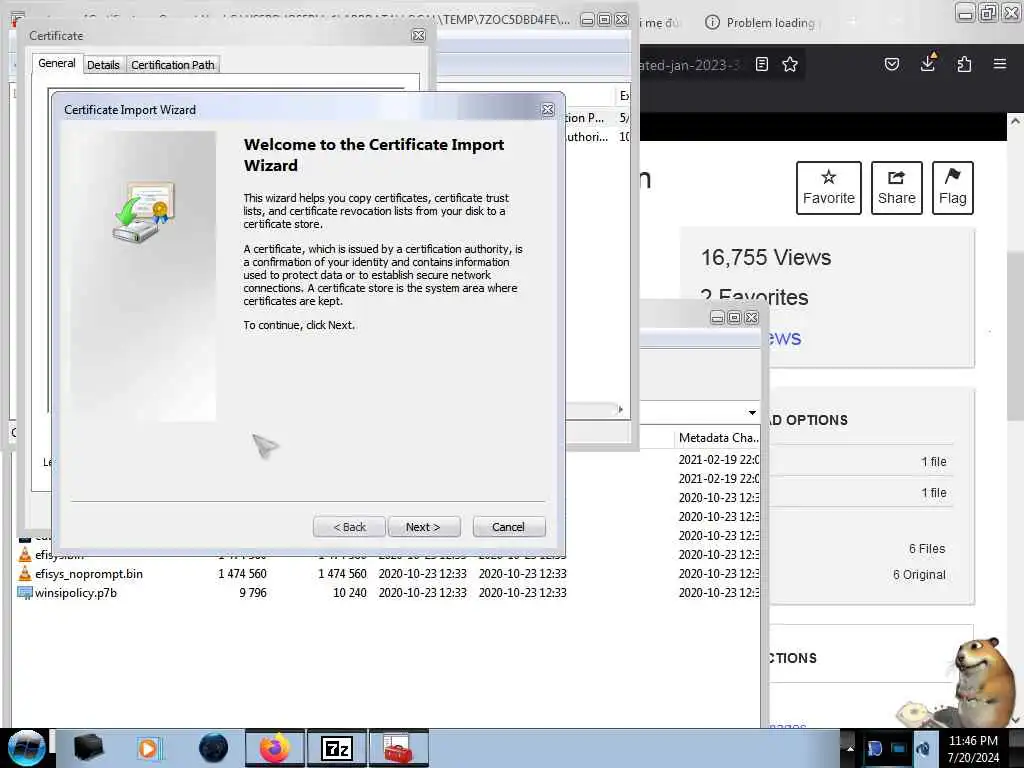
Task: Open the Windows Start menu orb
Action: tap(26, 748)
